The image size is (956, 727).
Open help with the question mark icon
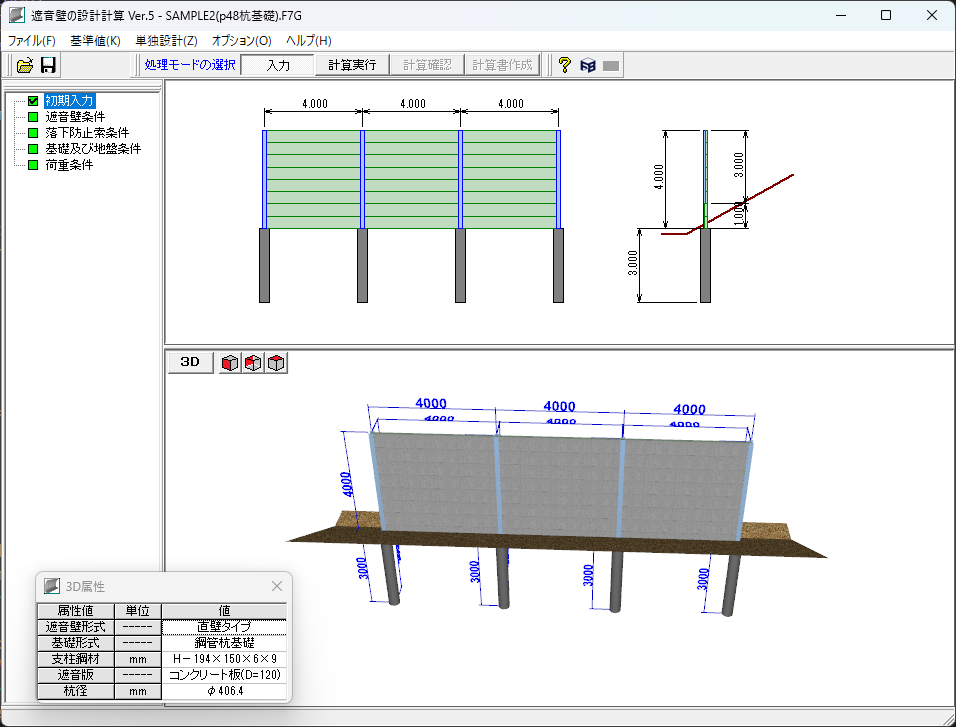click(564, 65)
